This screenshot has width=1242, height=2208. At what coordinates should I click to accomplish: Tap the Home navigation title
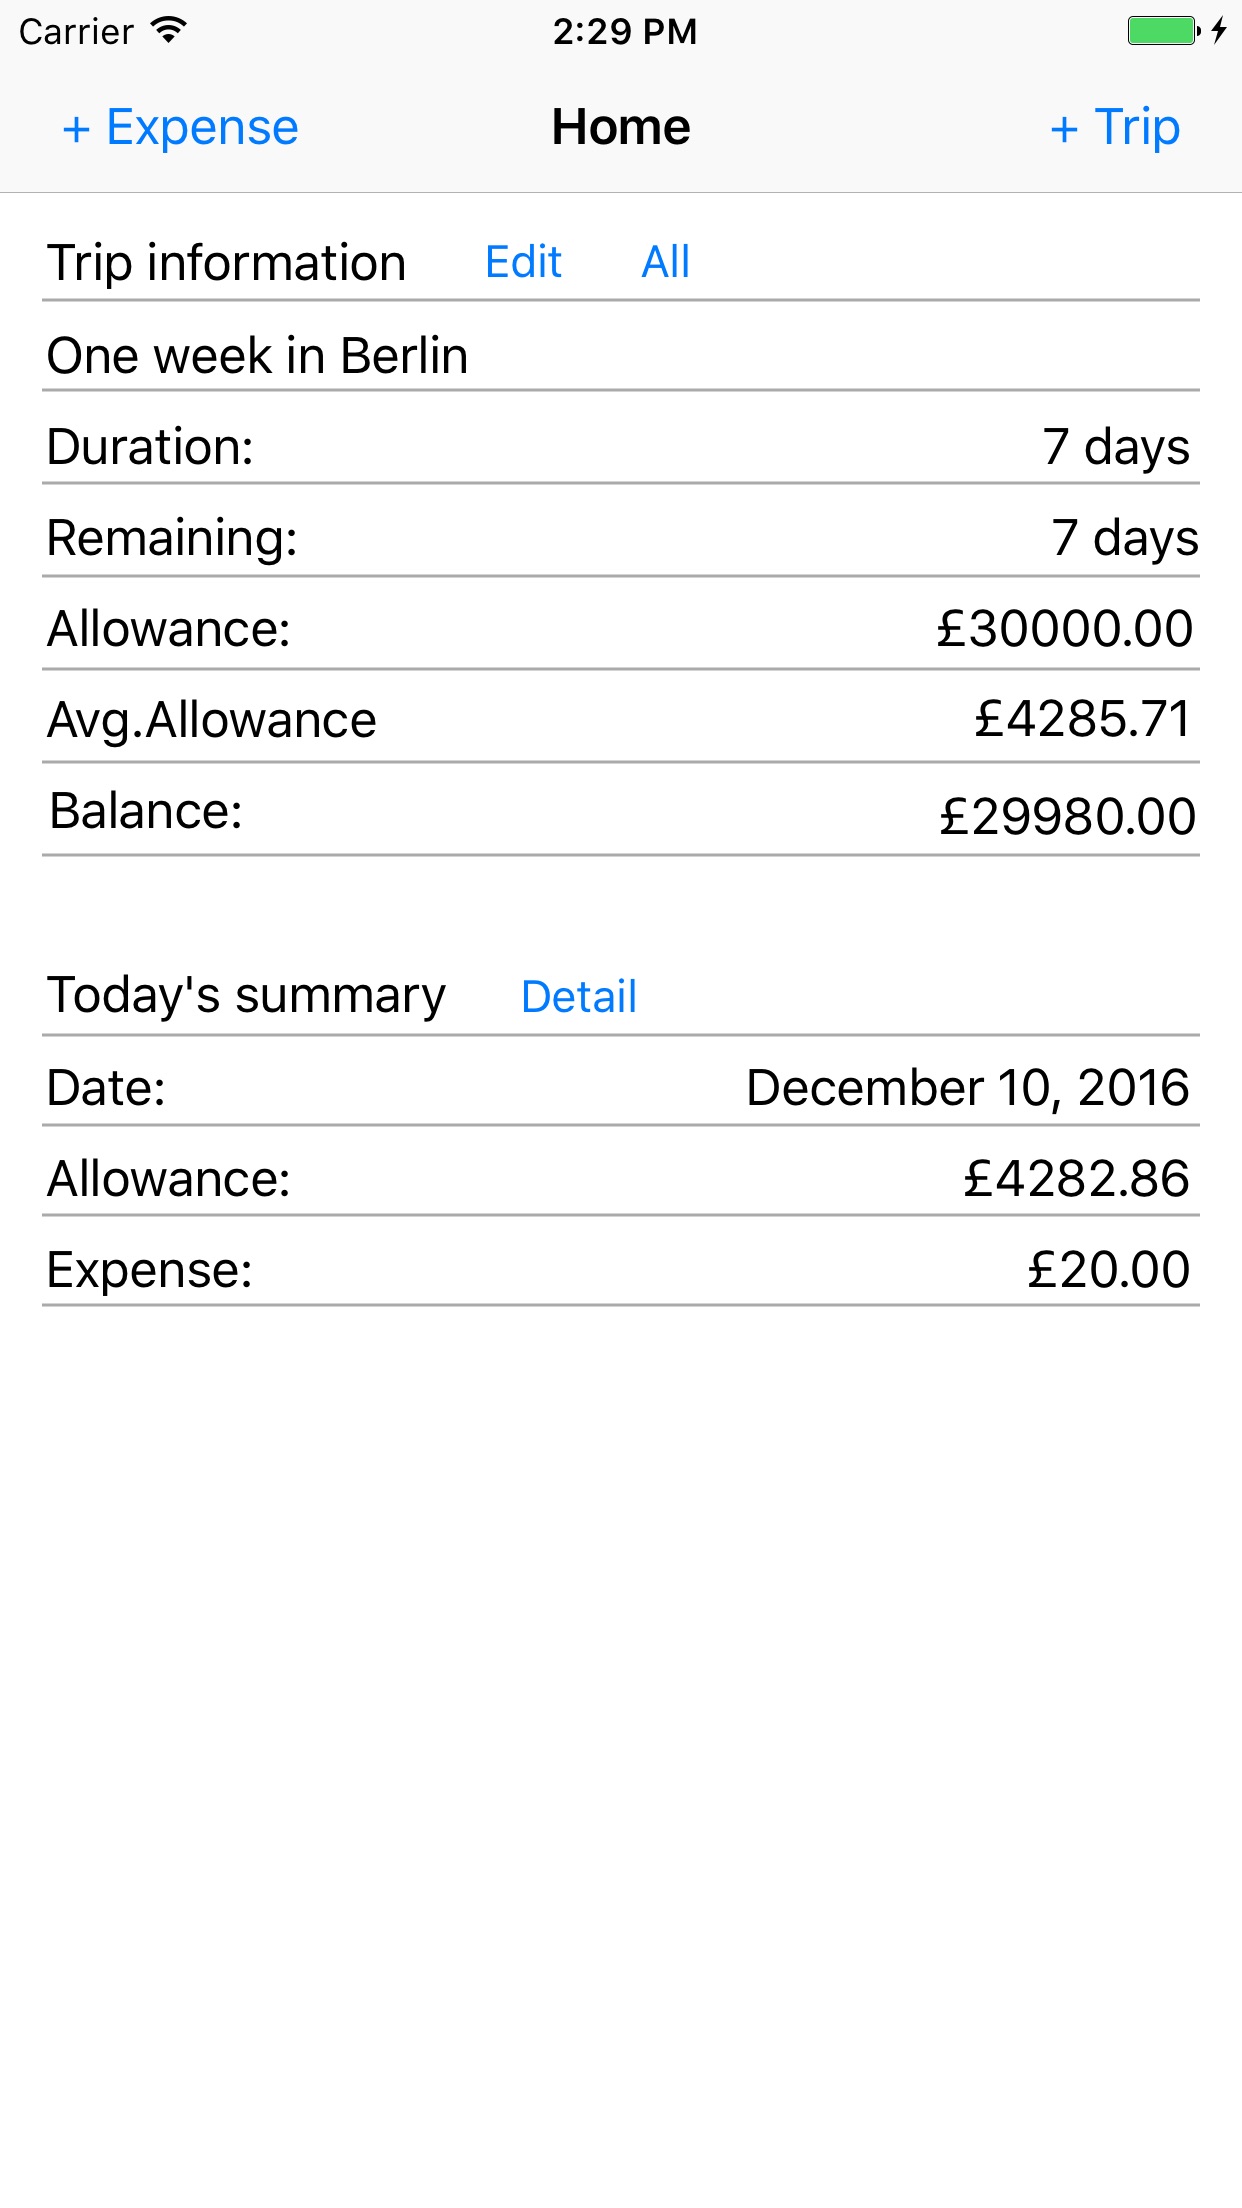pos(621,128)
